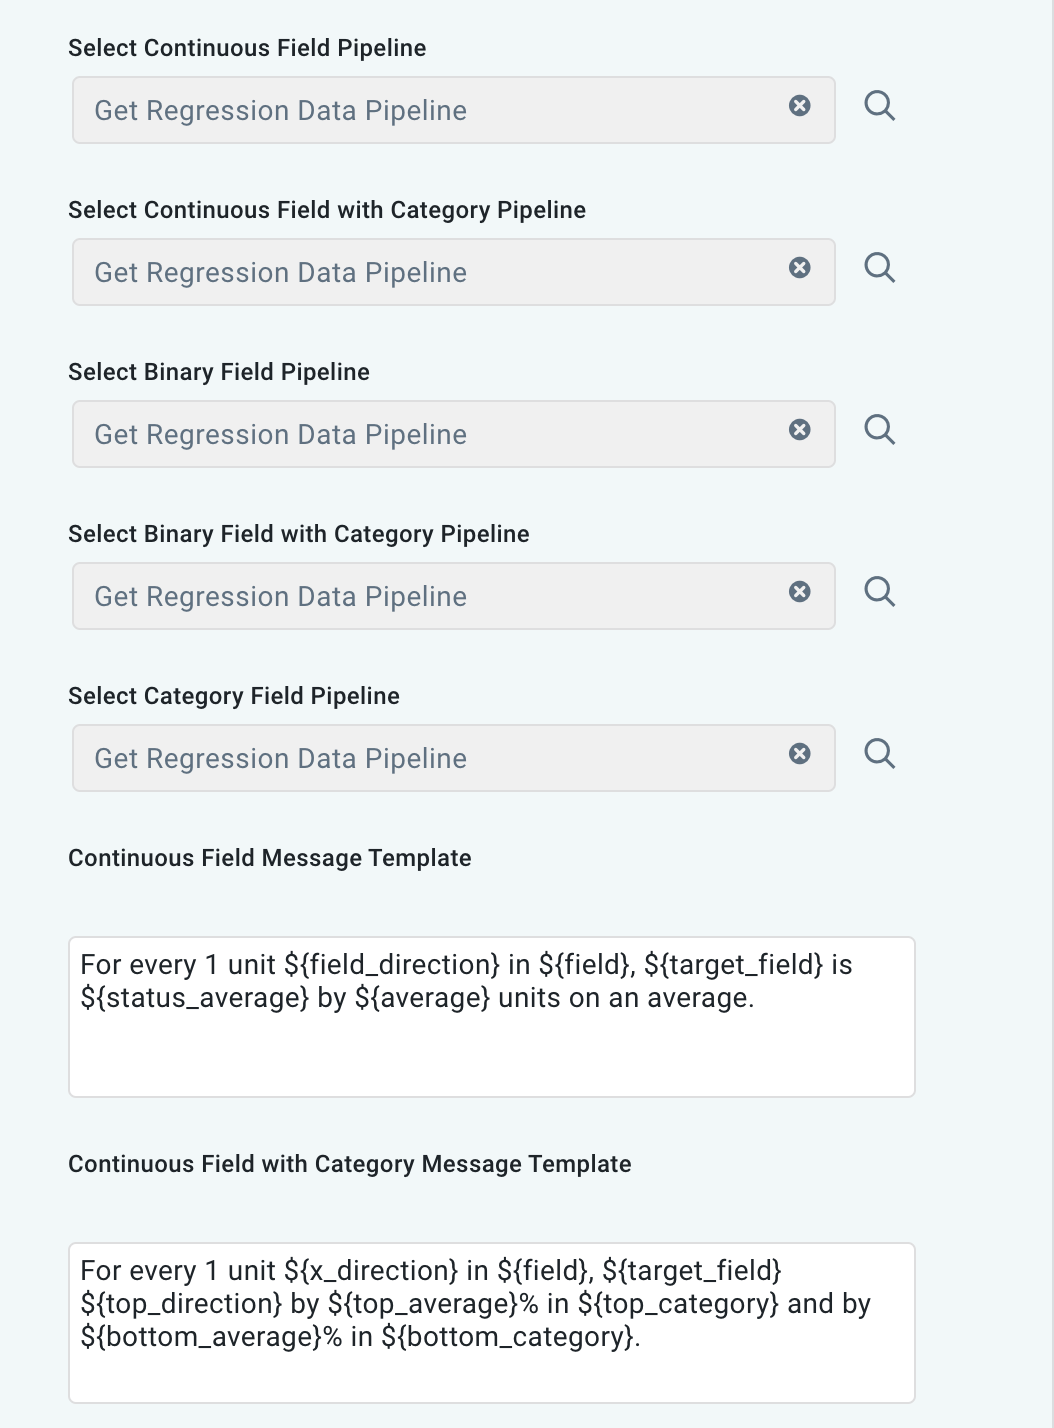Click the Binary Field with Category Pipeline field
Image resolution: width=1054 pixels, height=1428 pixels.
coord(400,596)
